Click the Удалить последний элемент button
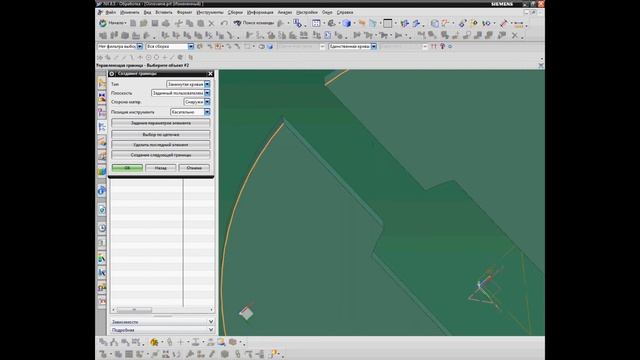 pos(161,144)
